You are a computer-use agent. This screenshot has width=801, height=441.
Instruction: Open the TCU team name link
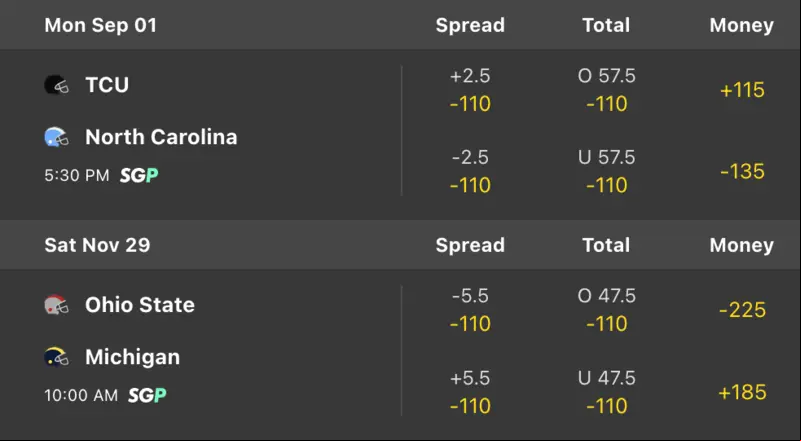(x=107, y=85)
